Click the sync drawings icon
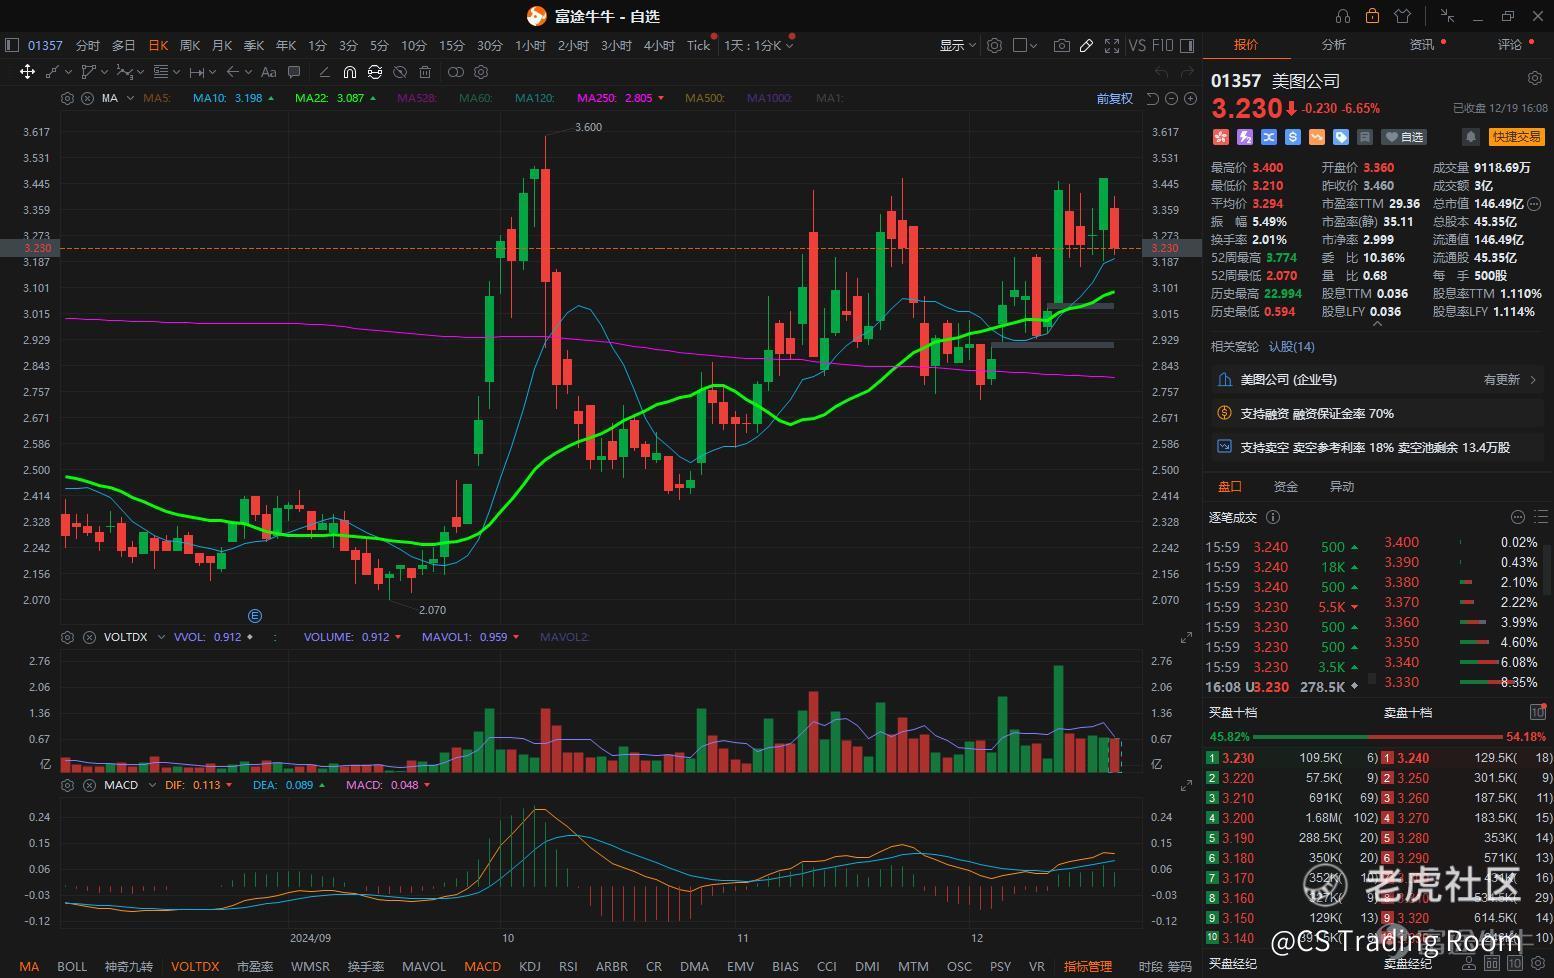Image resolution: width=1554 pixels, height=978 pixels. tap(374, 72)
